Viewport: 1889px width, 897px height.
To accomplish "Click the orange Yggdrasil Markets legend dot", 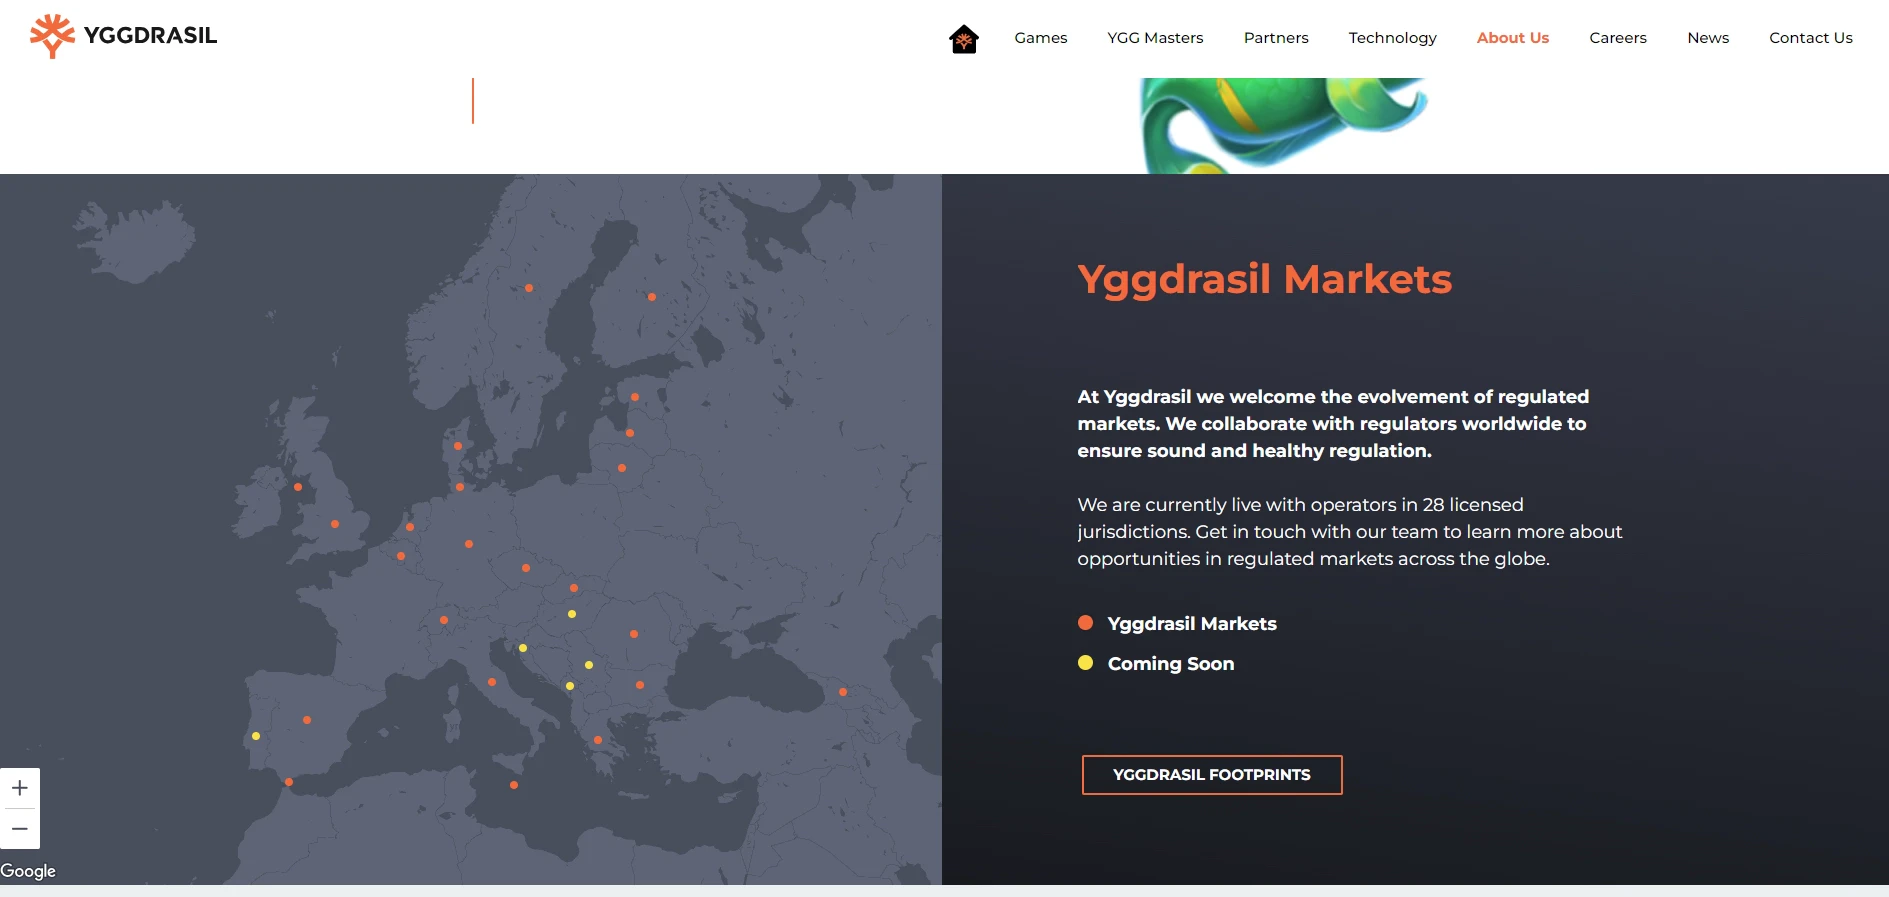I will tap(1085, 622).
